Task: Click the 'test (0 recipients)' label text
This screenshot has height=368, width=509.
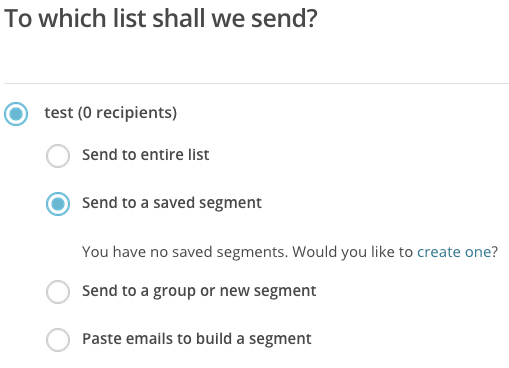Action: pos(111,113)
